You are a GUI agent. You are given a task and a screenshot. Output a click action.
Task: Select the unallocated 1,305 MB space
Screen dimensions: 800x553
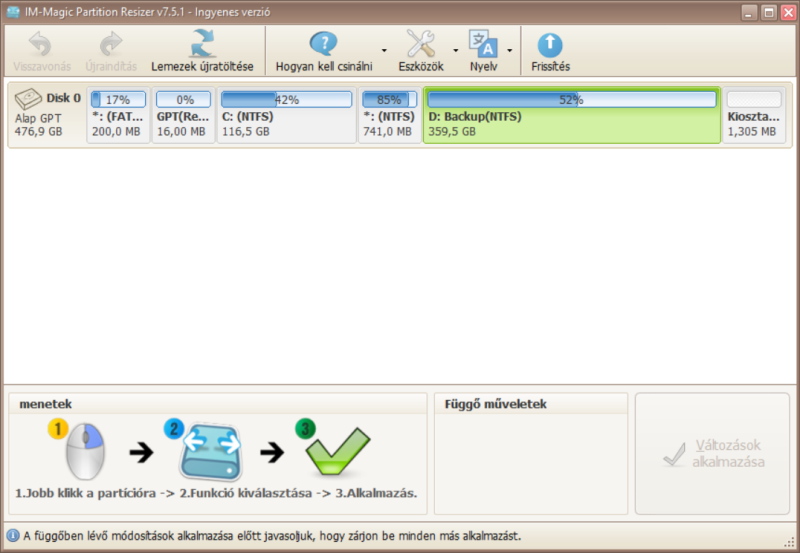754,115
